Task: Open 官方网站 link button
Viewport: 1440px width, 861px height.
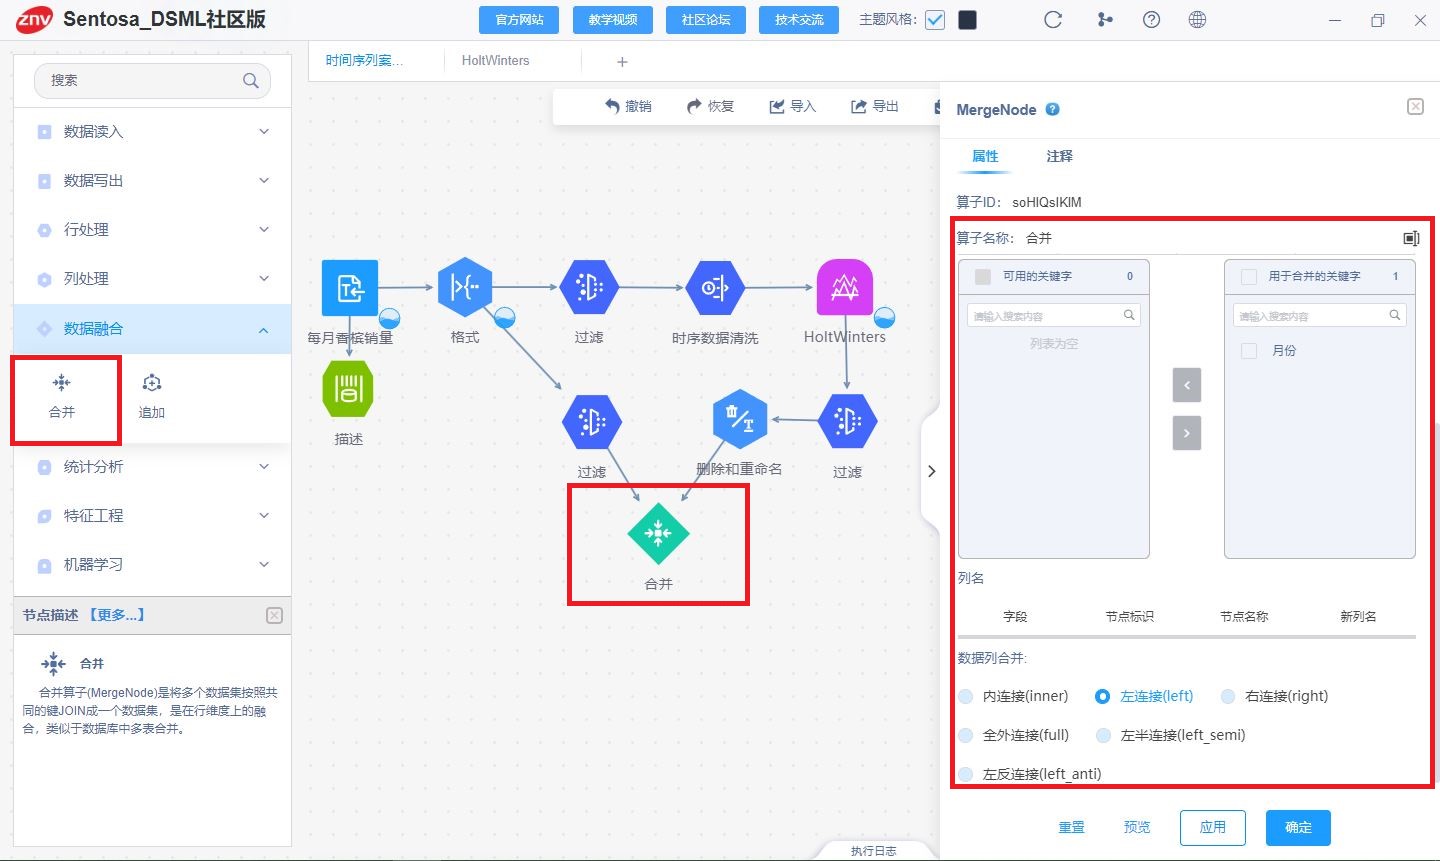Action: click(519, 20)
